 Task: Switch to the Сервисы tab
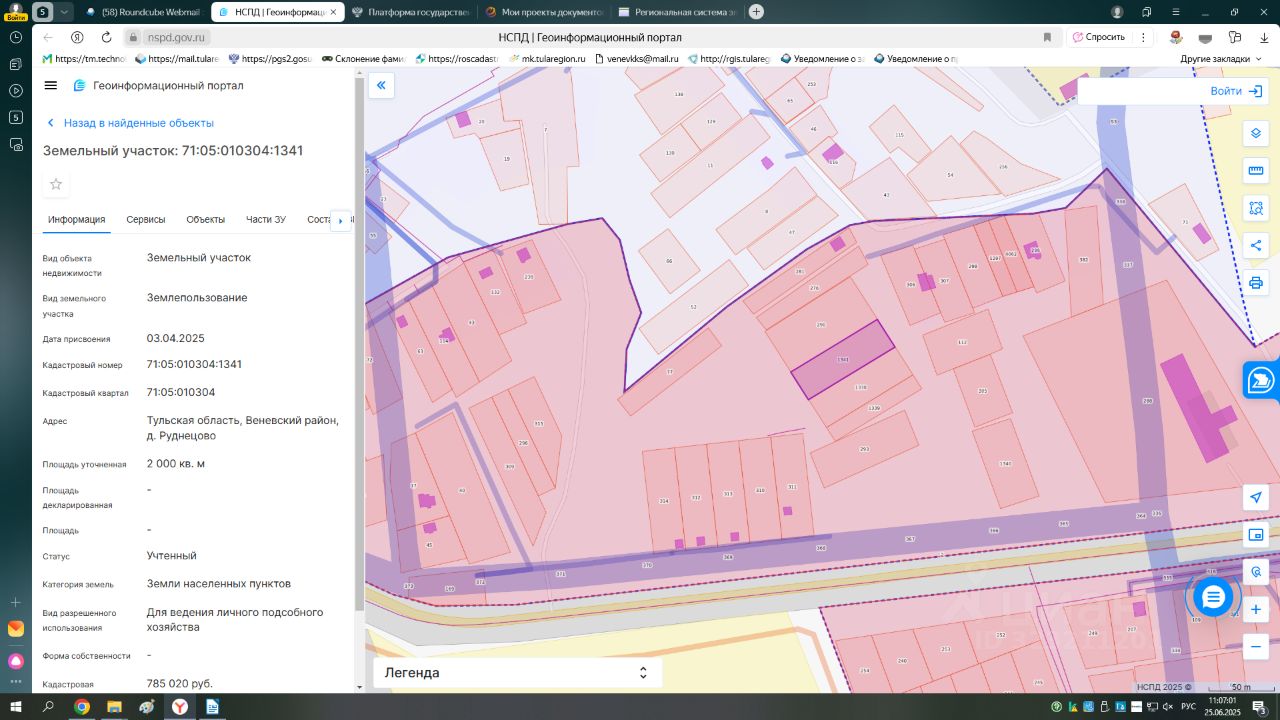[146, 220]
